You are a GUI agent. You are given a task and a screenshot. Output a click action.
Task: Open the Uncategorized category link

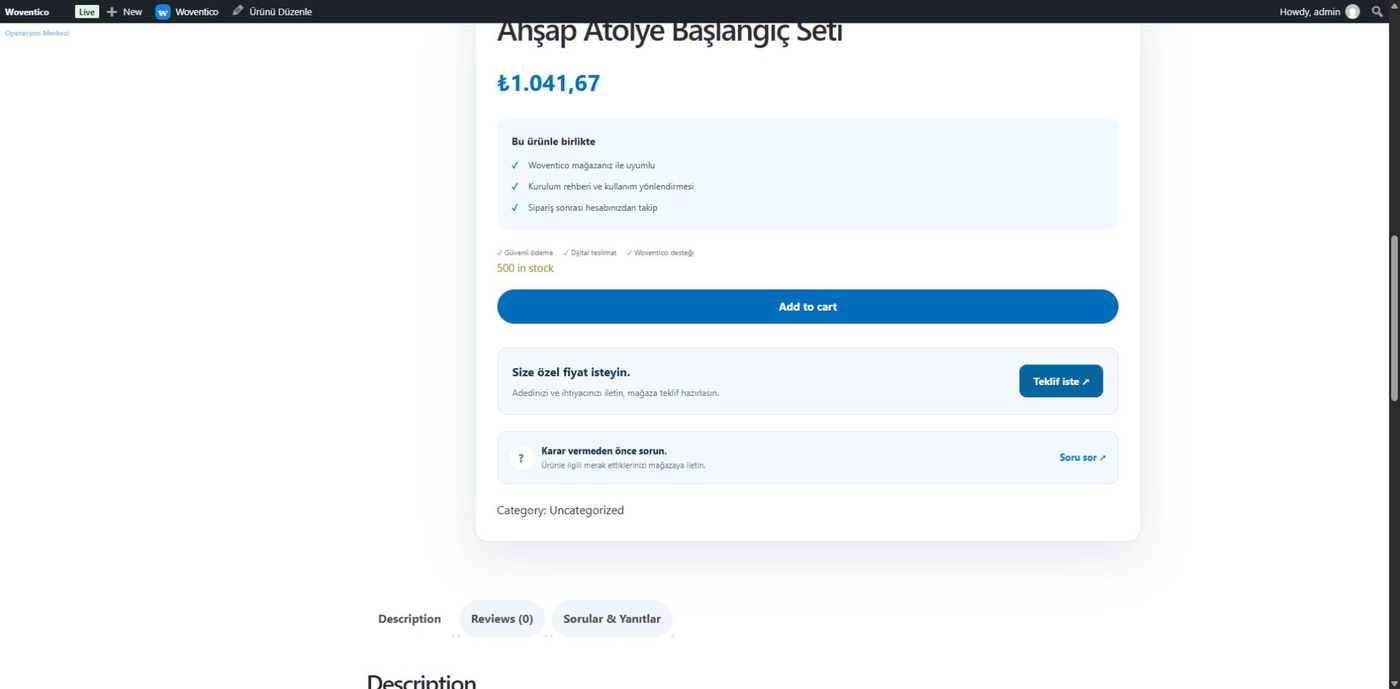pos(586,510)
